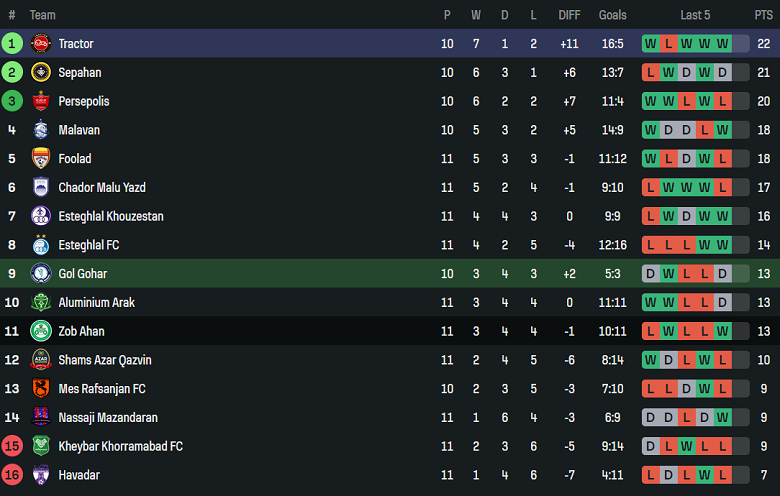Select Nassaji Mazandaran team name
Viewport: 780px width, 496px height.
coord(108,417)
